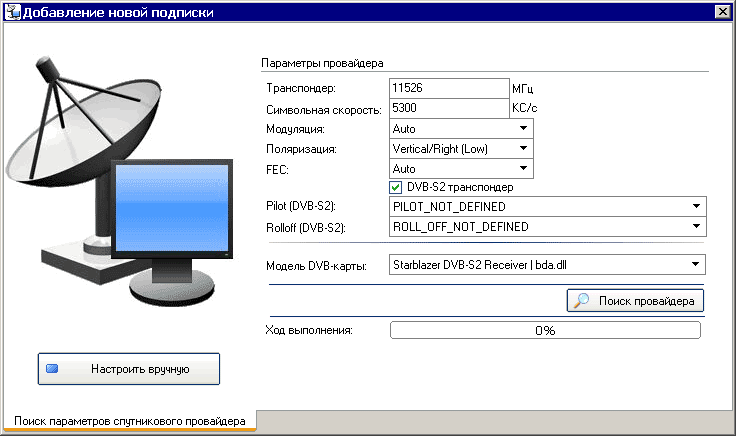Click the Параметры провайдера group heading
This screenshot has width=736, height=436.
click(x=315, y=62)
